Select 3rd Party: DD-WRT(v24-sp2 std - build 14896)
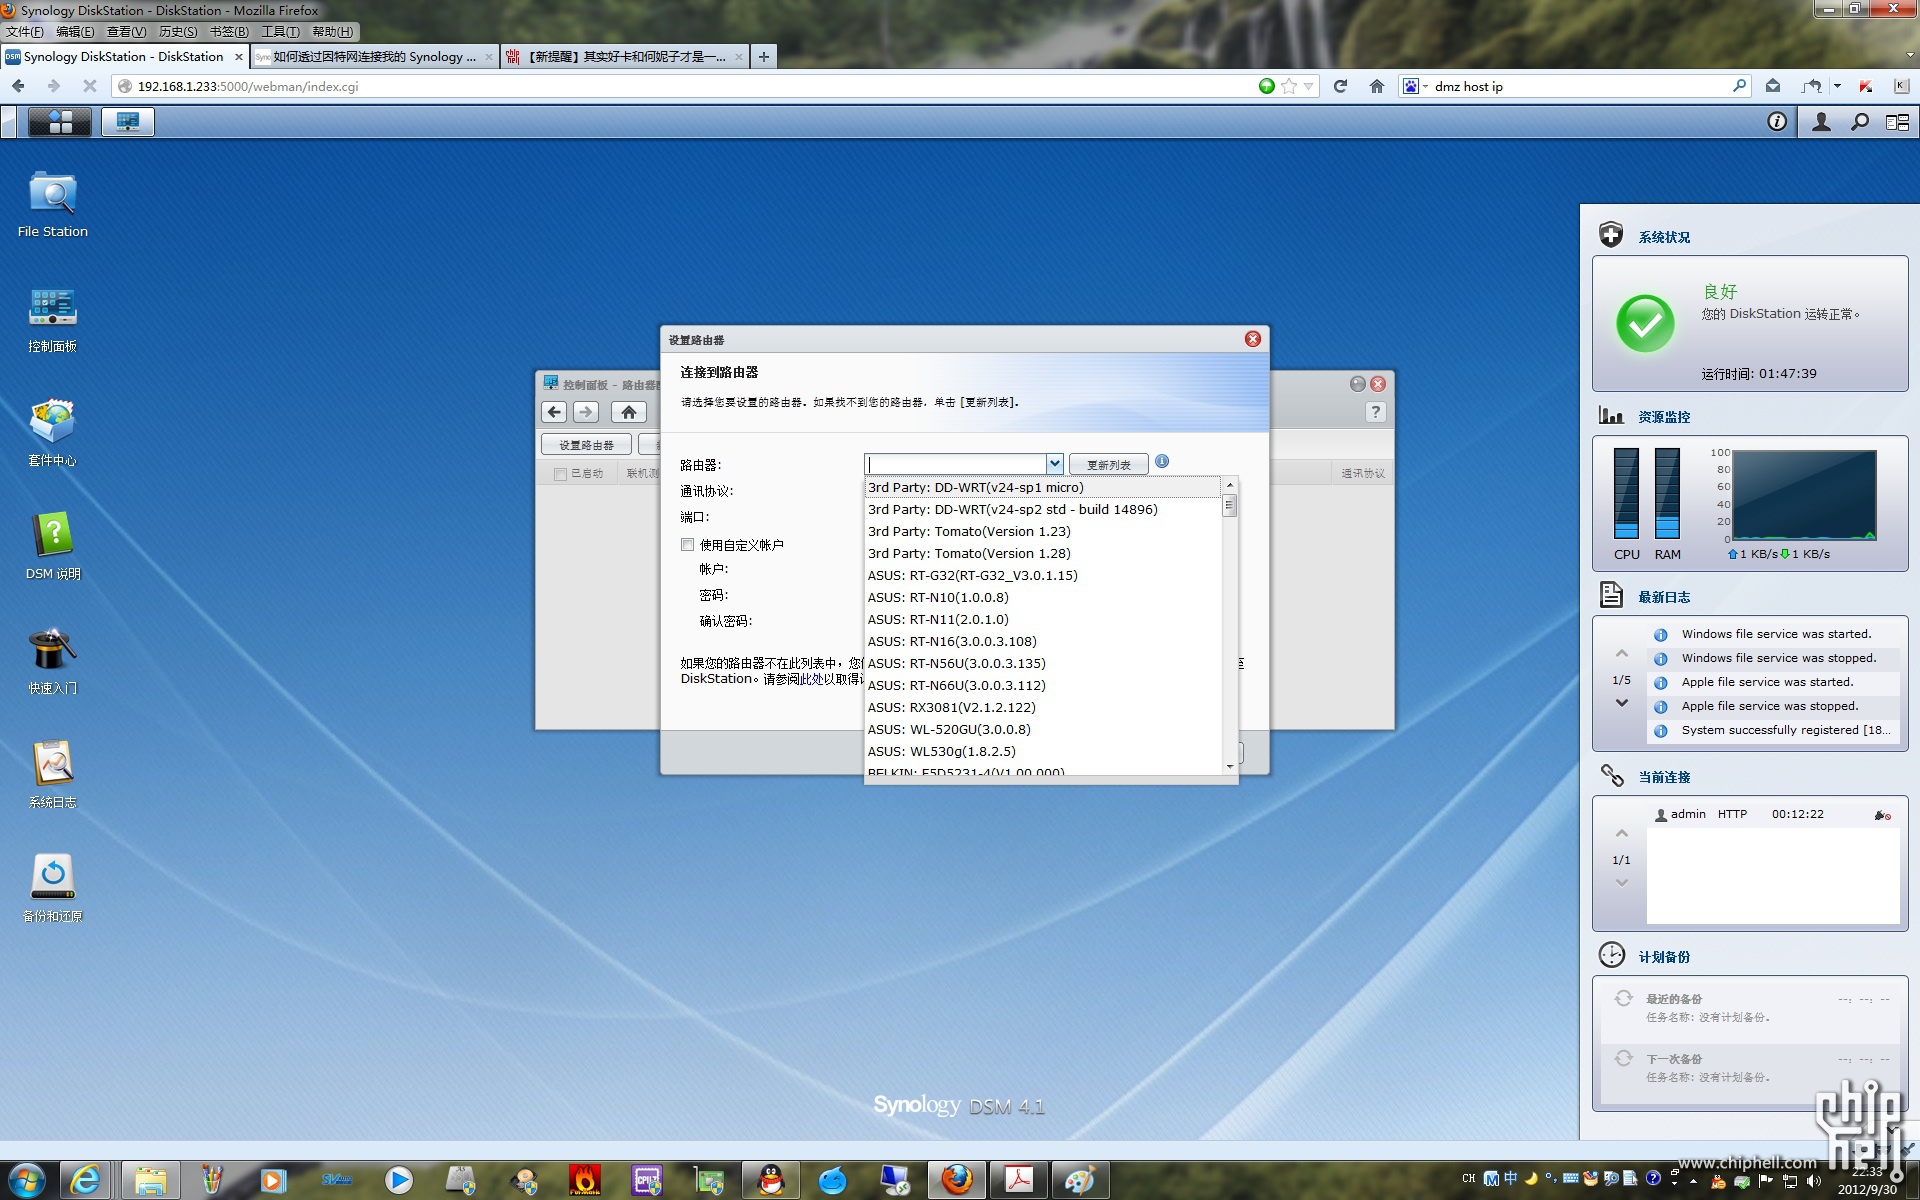Screen dimensions: 1920x1200 pyautogui.click(x=1043, y=510)
